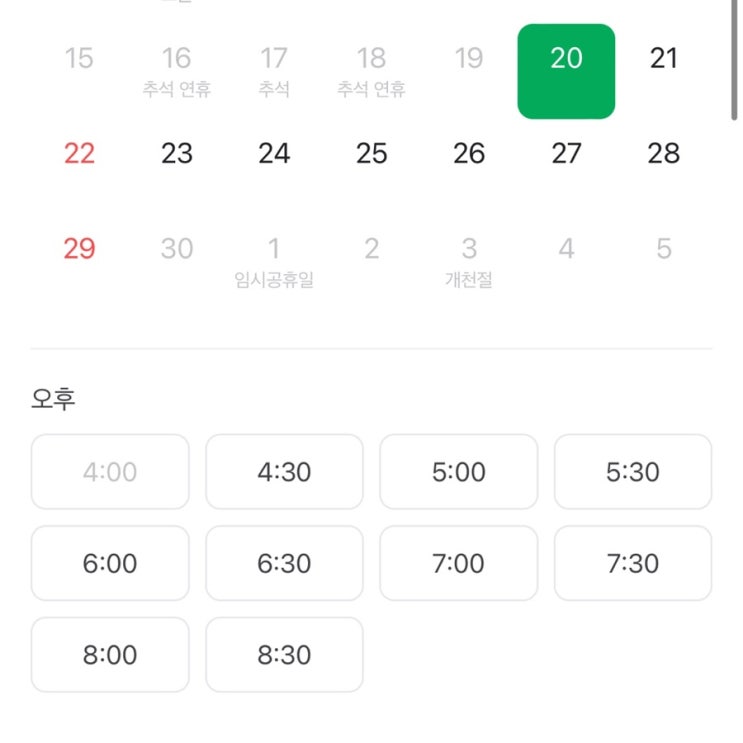Select the highlighted date 20

(x=566, y=71)
